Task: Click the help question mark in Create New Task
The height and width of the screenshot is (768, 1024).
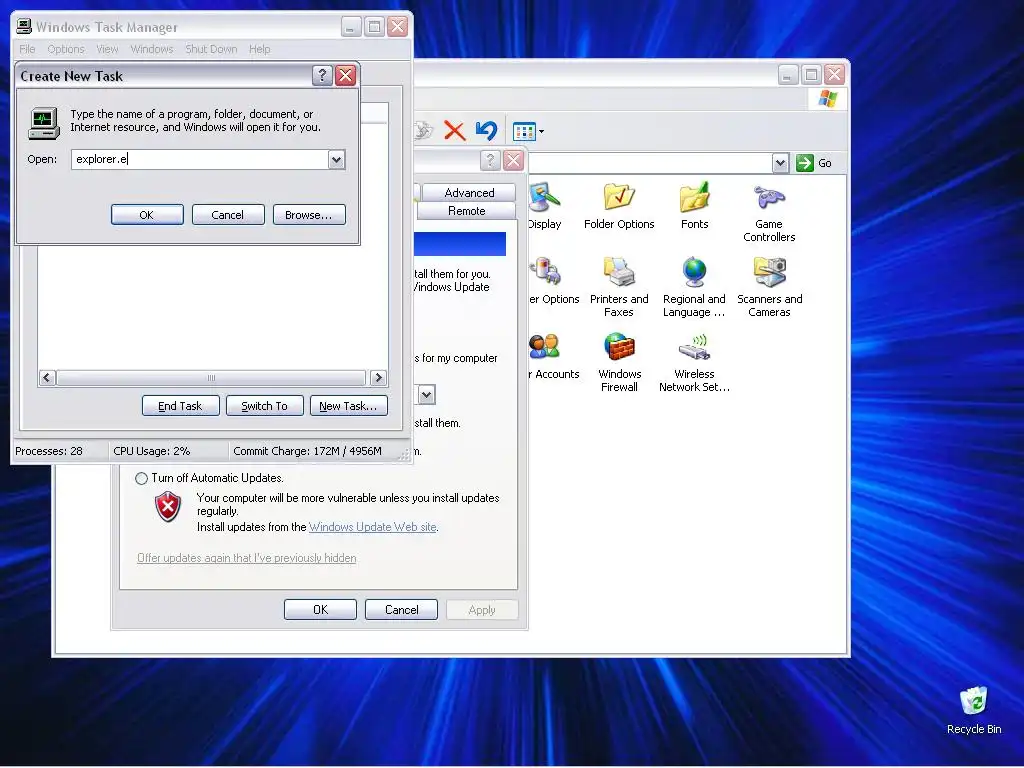Action: (322, 76)
